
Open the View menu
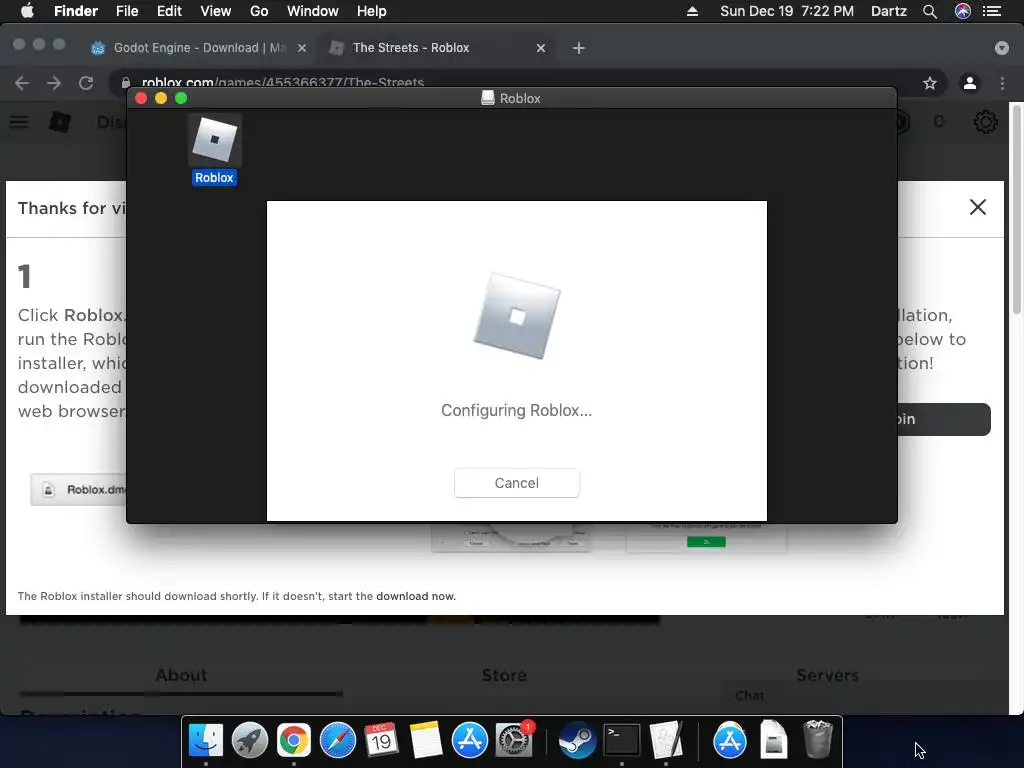tap(216, 11)
